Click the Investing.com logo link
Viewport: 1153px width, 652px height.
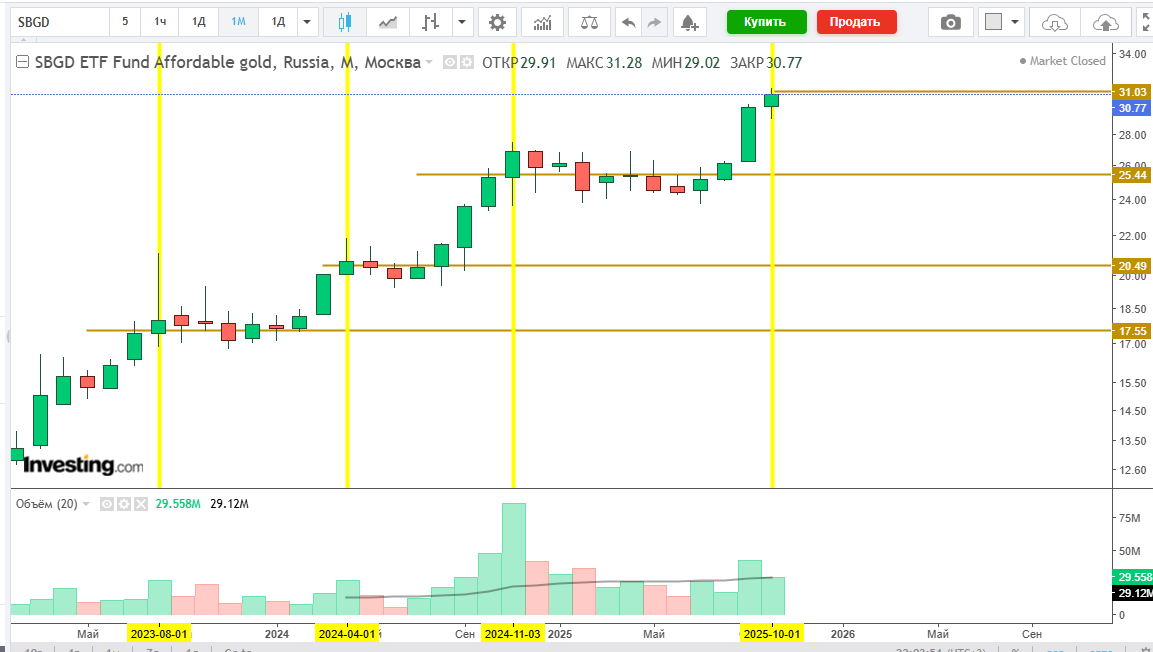(x=83, y=465)
